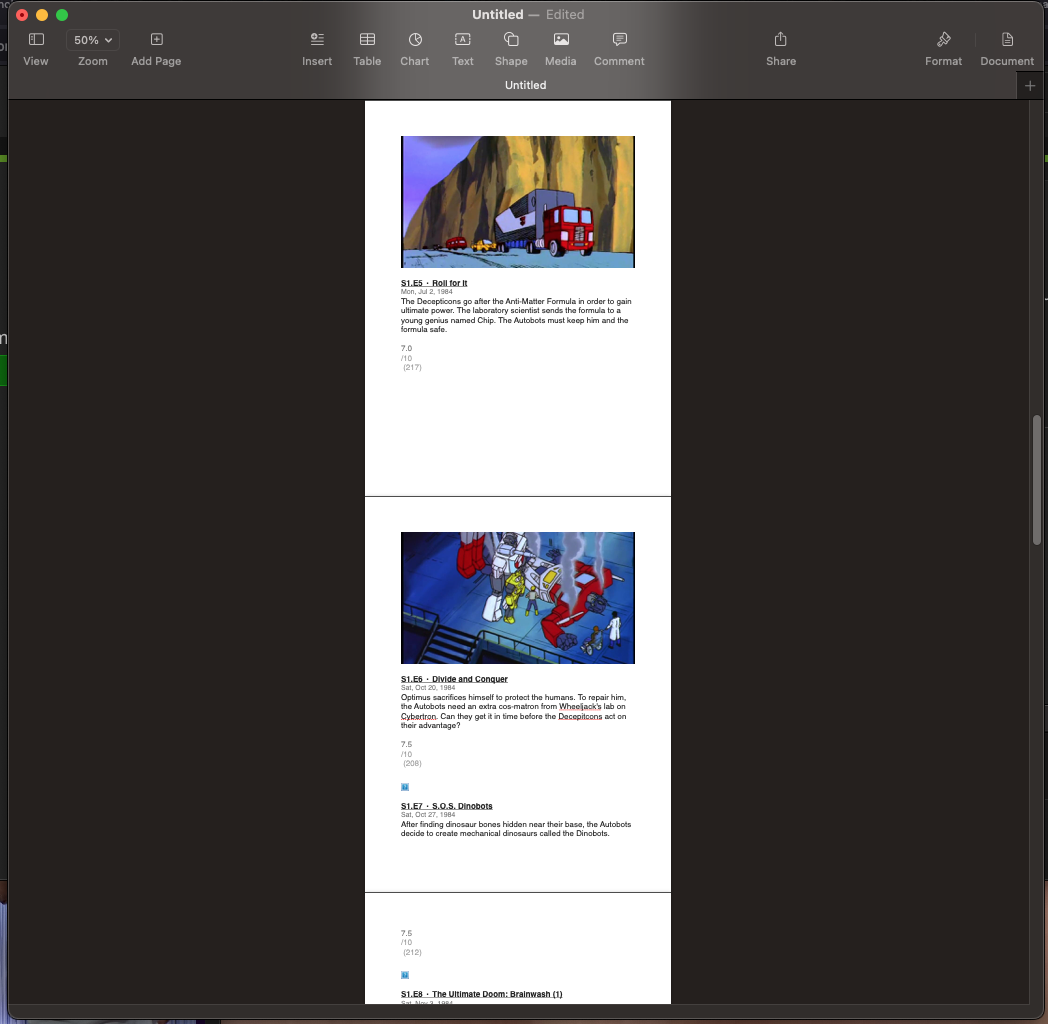The height and width of the screenshot is (1024, 1048).
Task: Click the Share icon
Action: pos(781,39)
